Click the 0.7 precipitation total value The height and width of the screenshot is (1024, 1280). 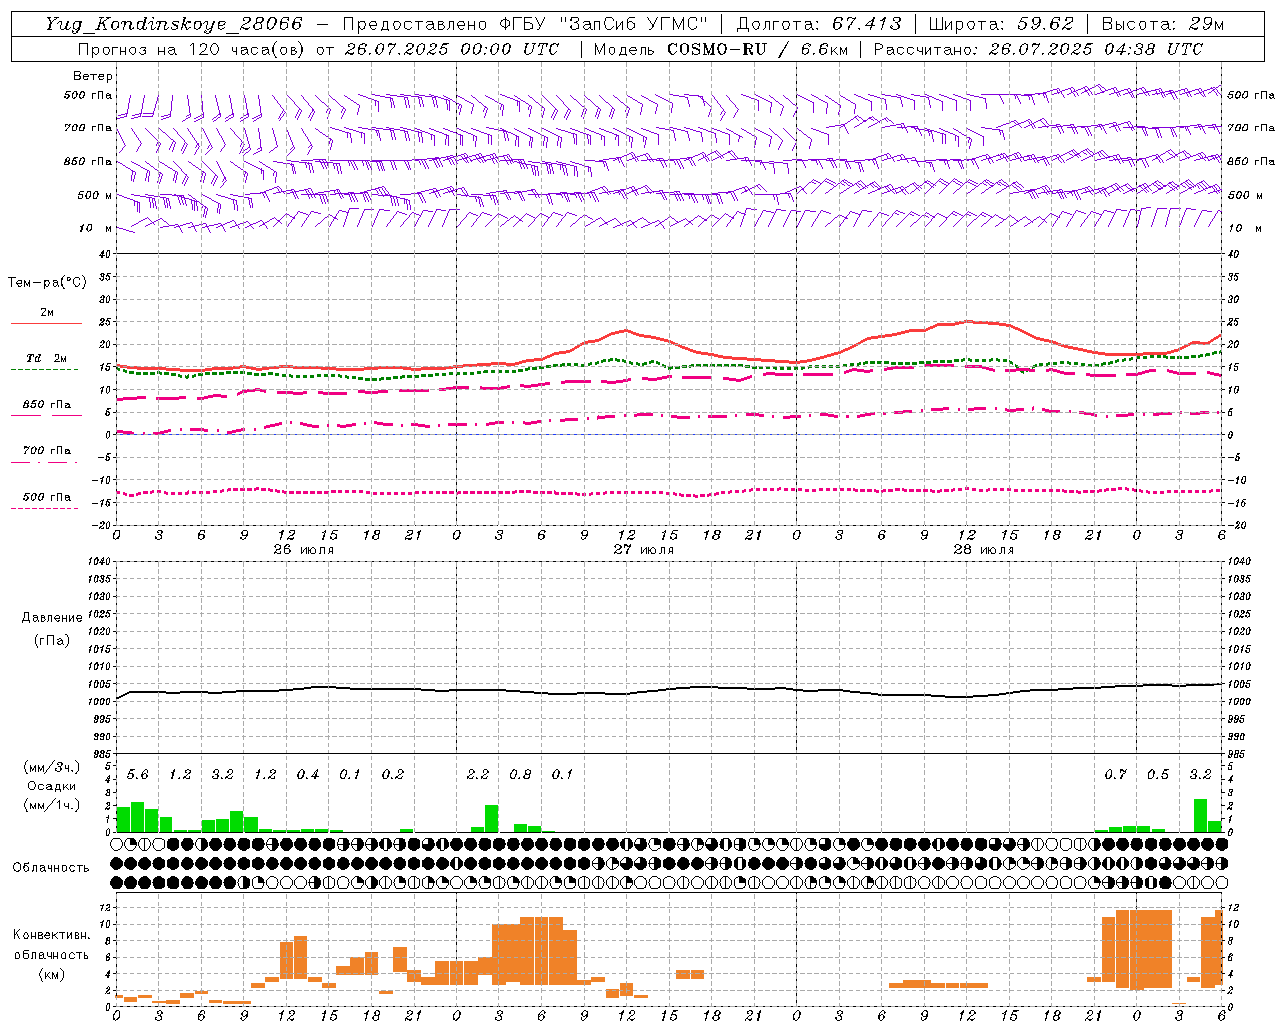1116,774
